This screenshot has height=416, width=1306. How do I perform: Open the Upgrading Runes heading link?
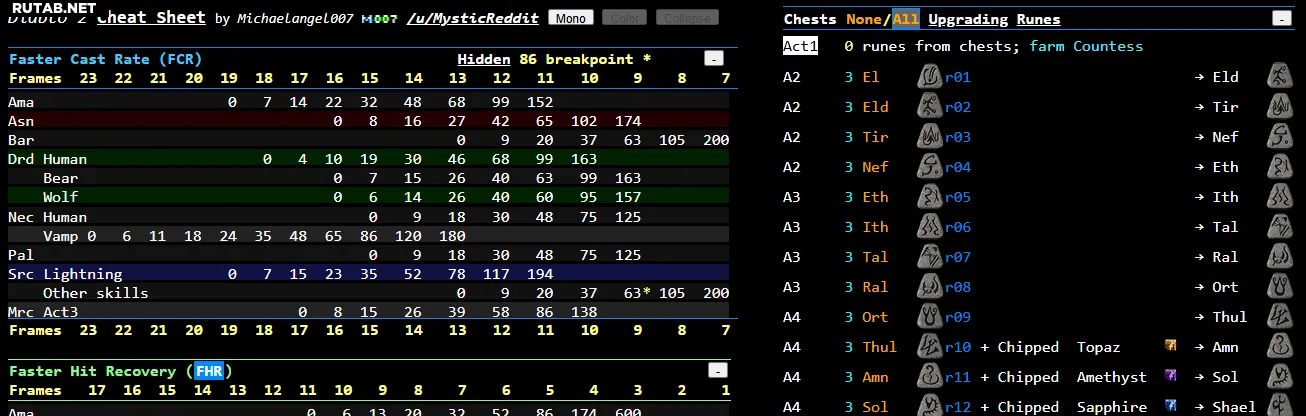[x=994, y=19]
